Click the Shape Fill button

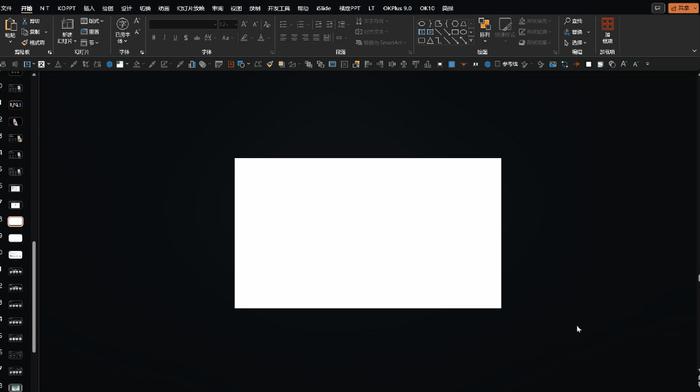[534, 21]
